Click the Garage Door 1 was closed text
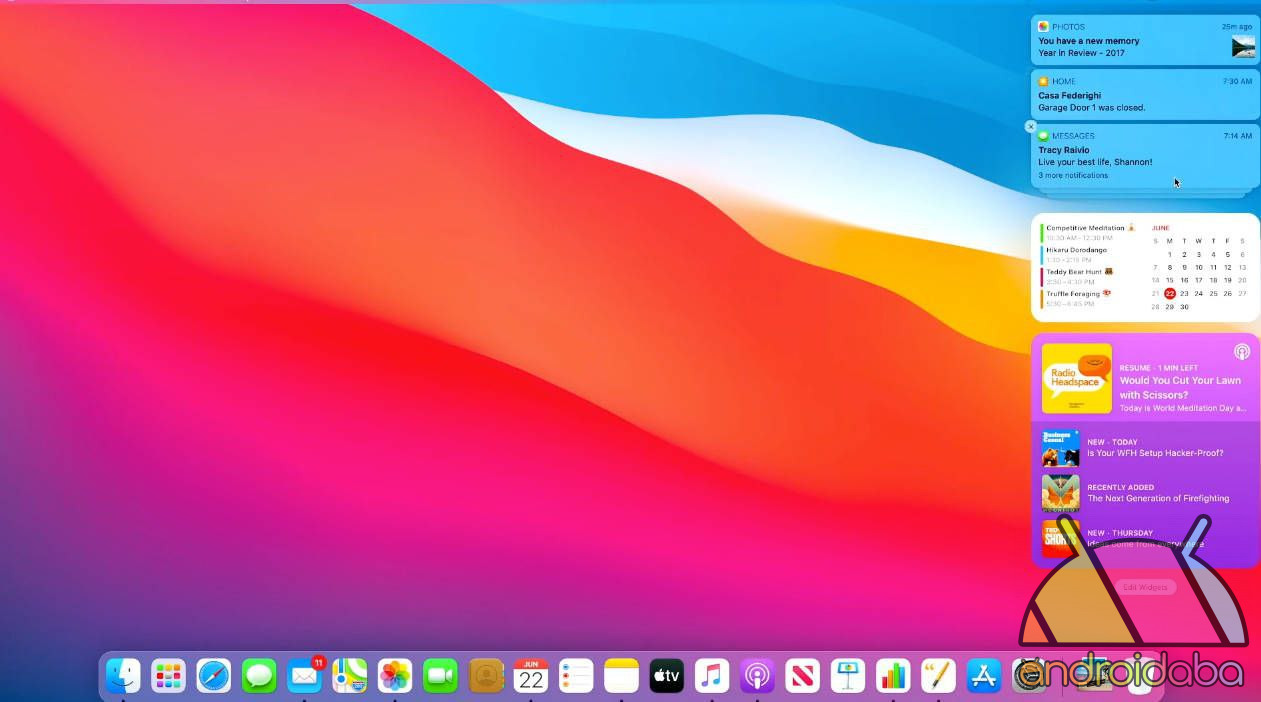1261x702 pixels. point(1092,107)
